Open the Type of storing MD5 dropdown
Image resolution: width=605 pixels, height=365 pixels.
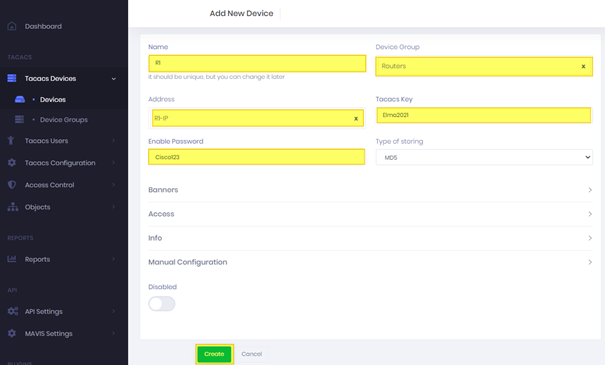(484, 157)
